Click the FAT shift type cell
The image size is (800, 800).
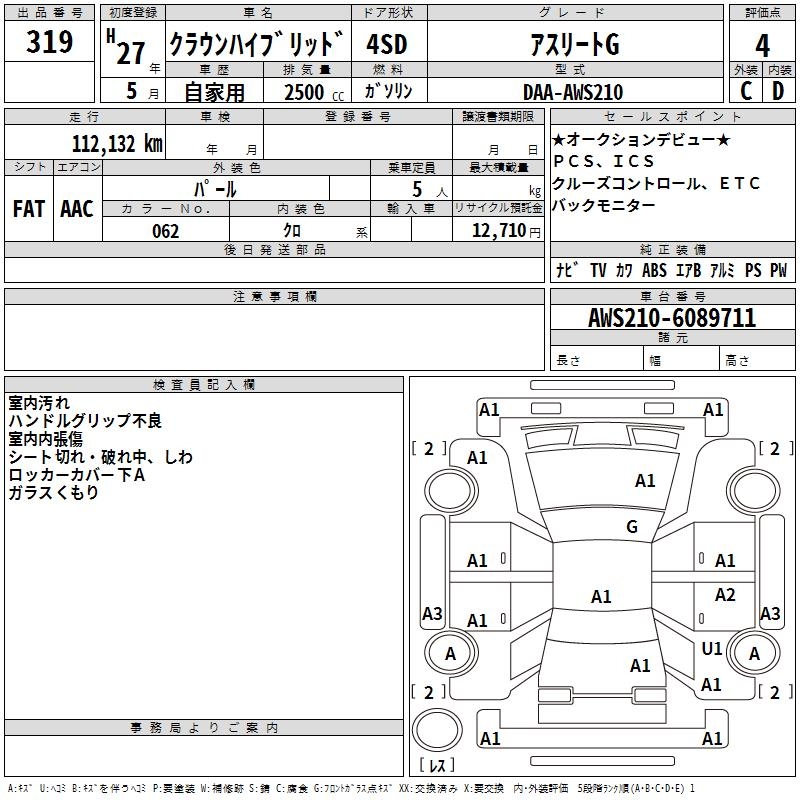pos(29,209)
